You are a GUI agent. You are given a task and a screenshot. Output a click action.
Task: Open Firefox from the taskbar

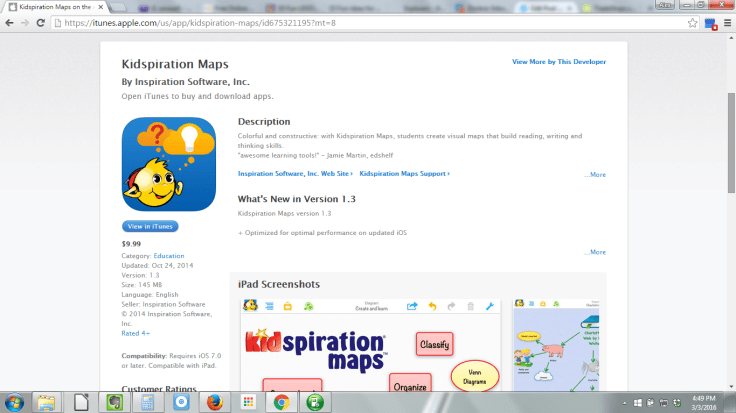215,403
